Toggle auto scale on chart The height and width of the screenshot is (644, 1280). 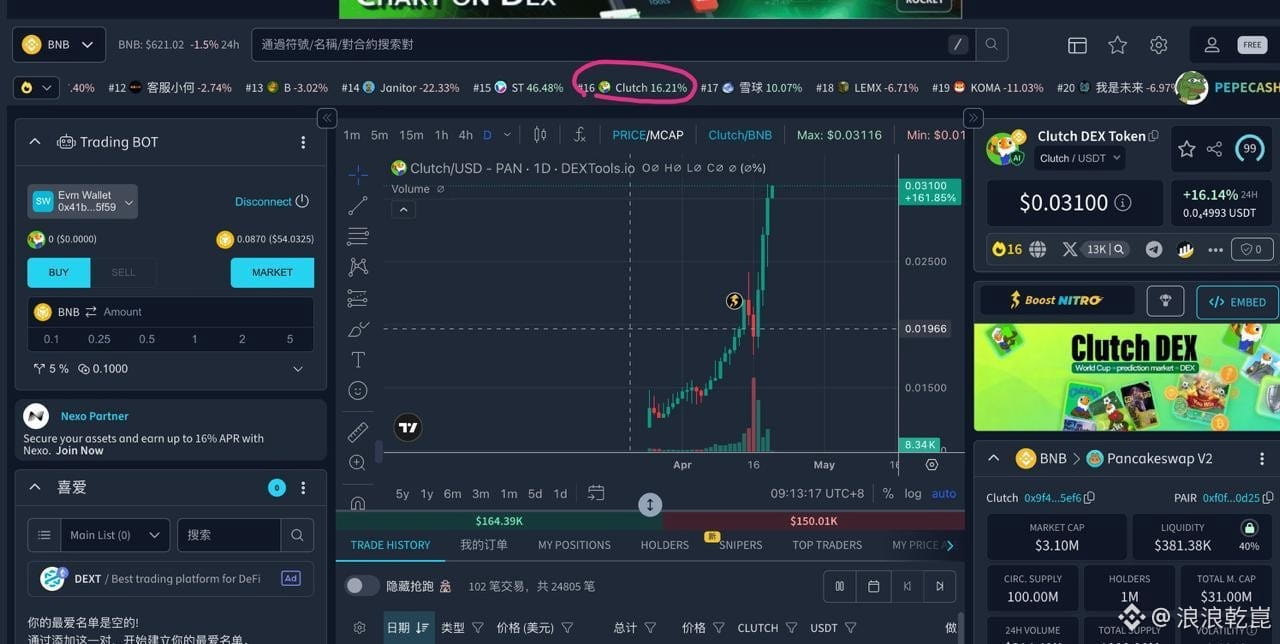click(x=944, y=493)
